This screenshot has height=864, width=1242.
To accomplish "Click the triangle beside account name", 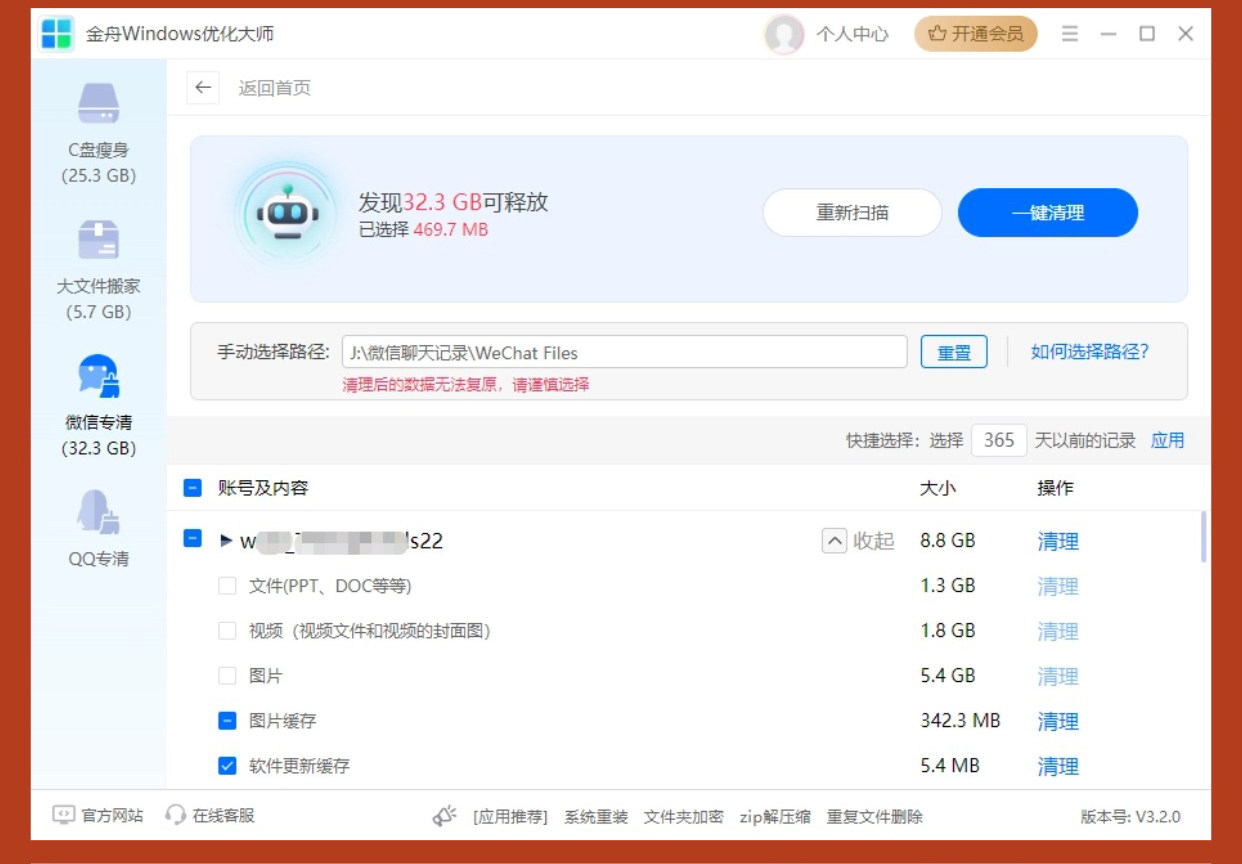I will pyautogui.click(x=226, y=540).
